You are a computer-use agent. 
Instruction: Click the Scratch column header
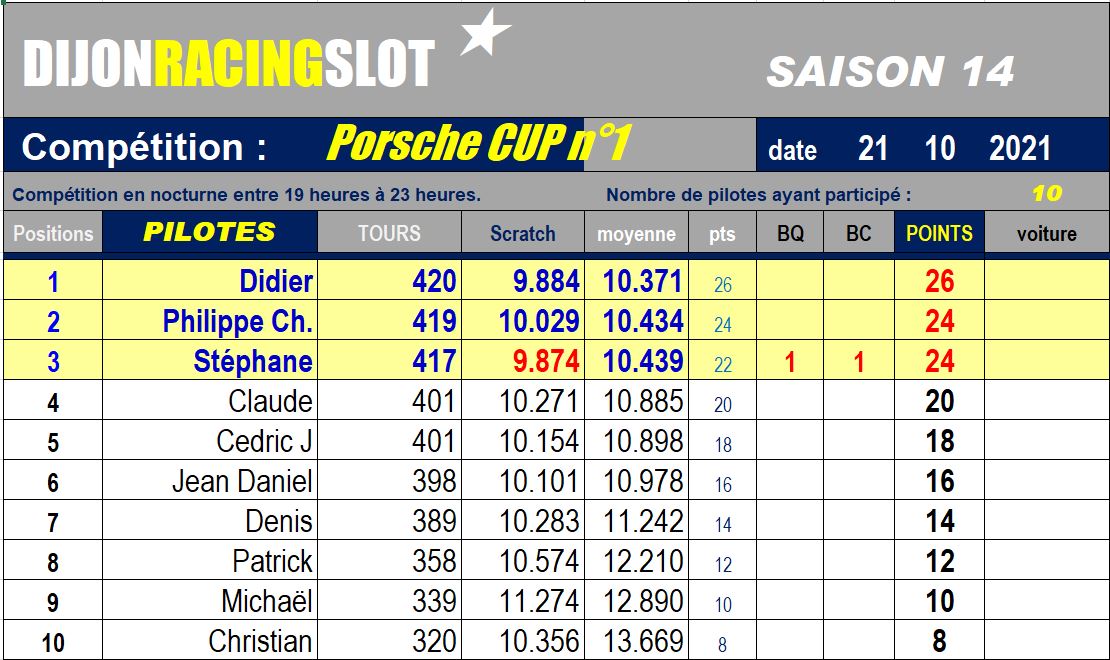point(522,232)
